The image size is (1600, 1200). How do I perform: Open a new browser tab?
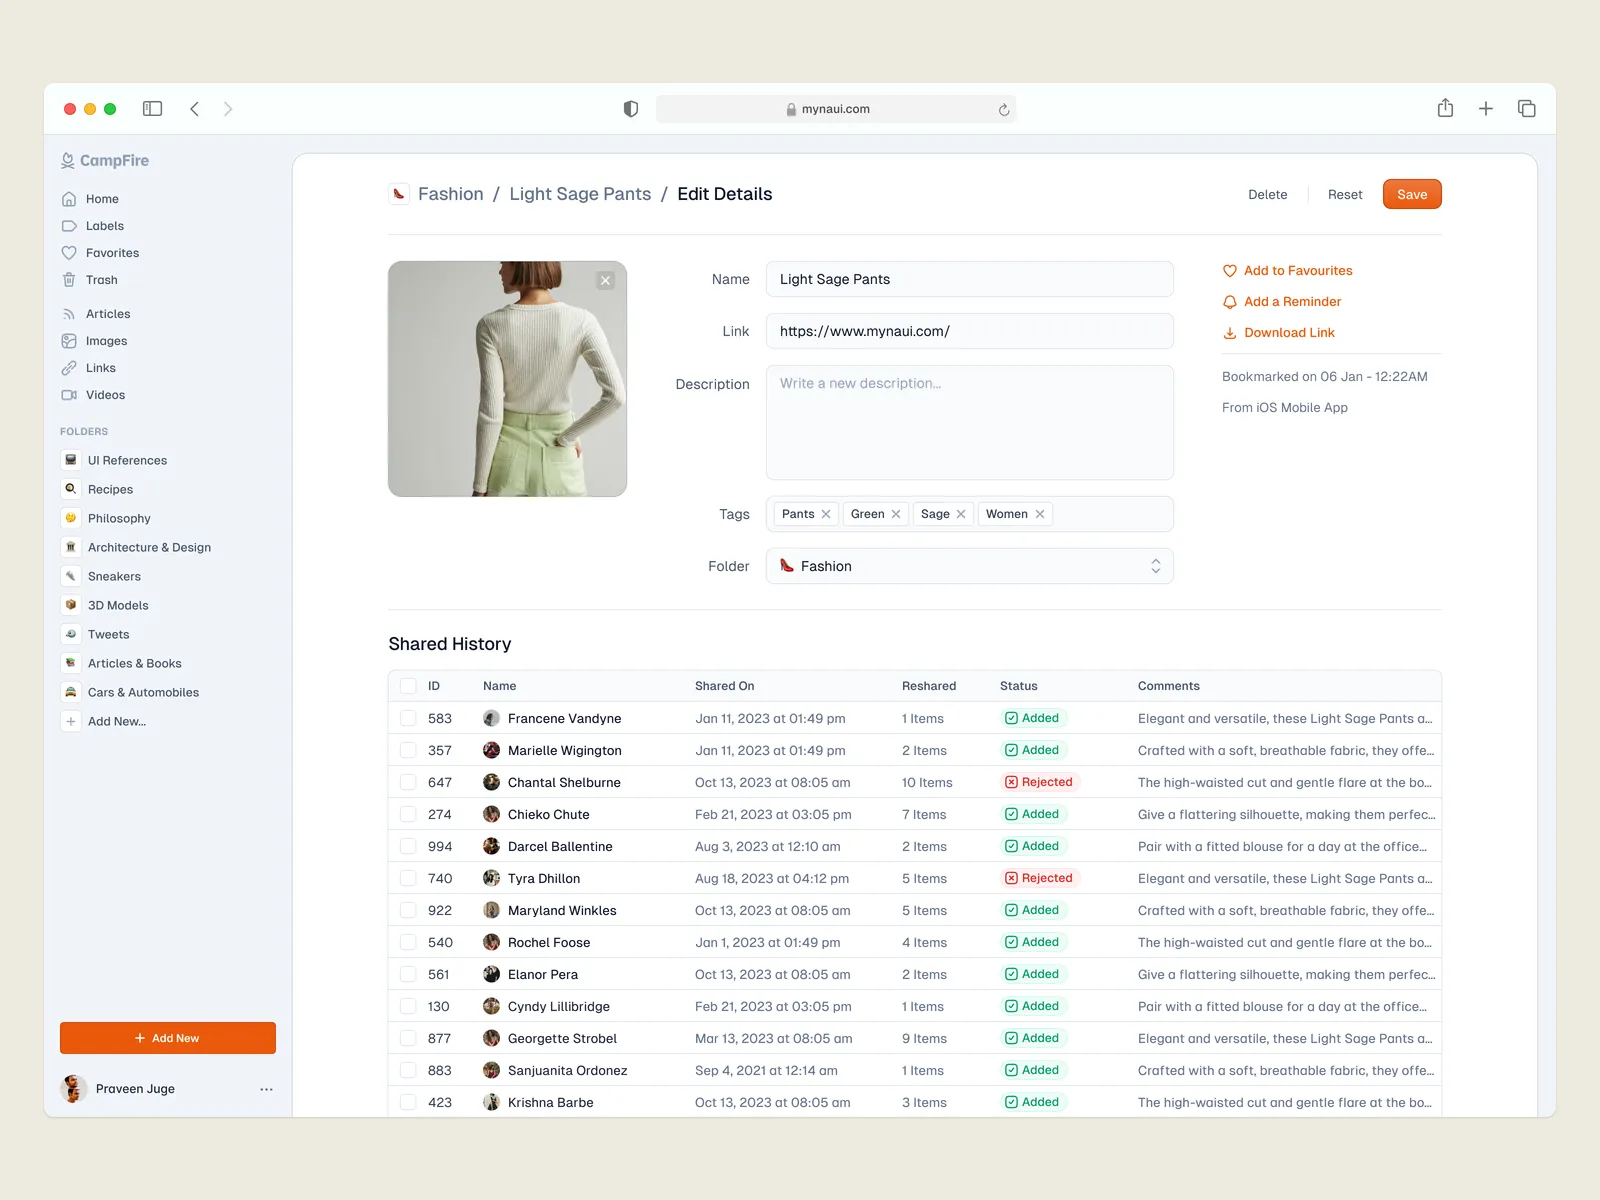(1486, 109)
